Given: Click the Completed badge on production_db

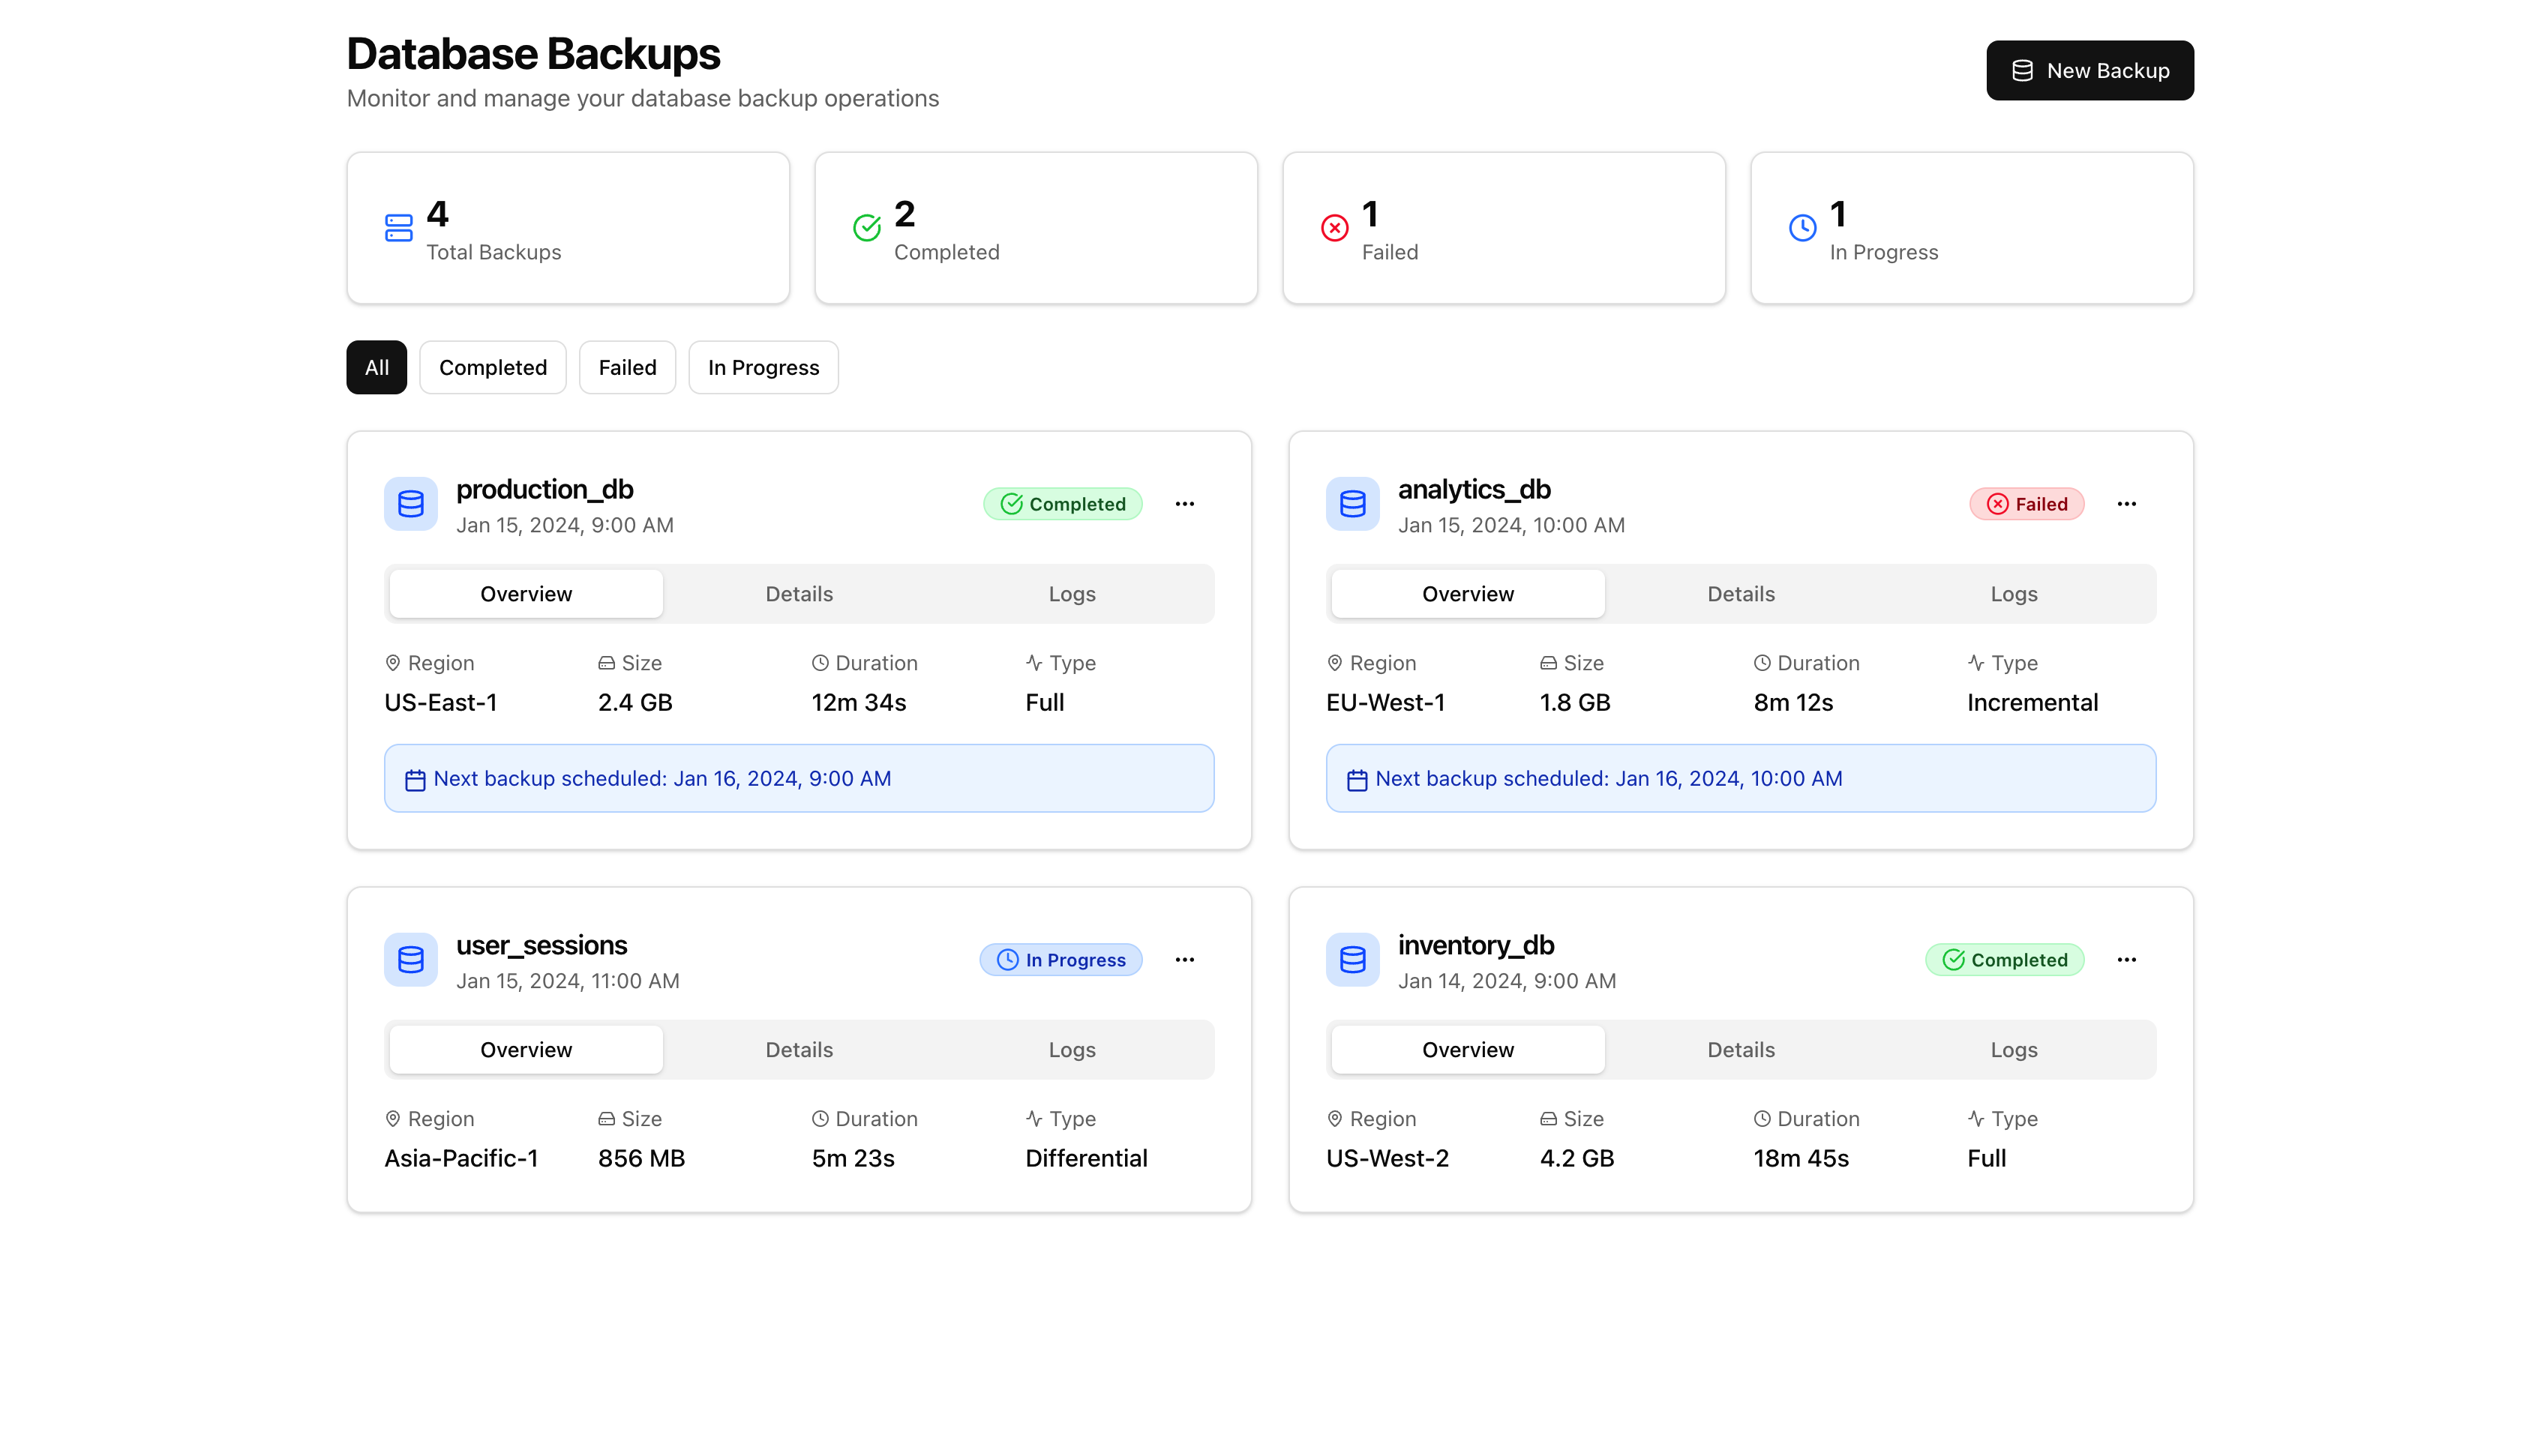Looking at the screenshot, I should pyautogui.click(x=1062, y=504).
